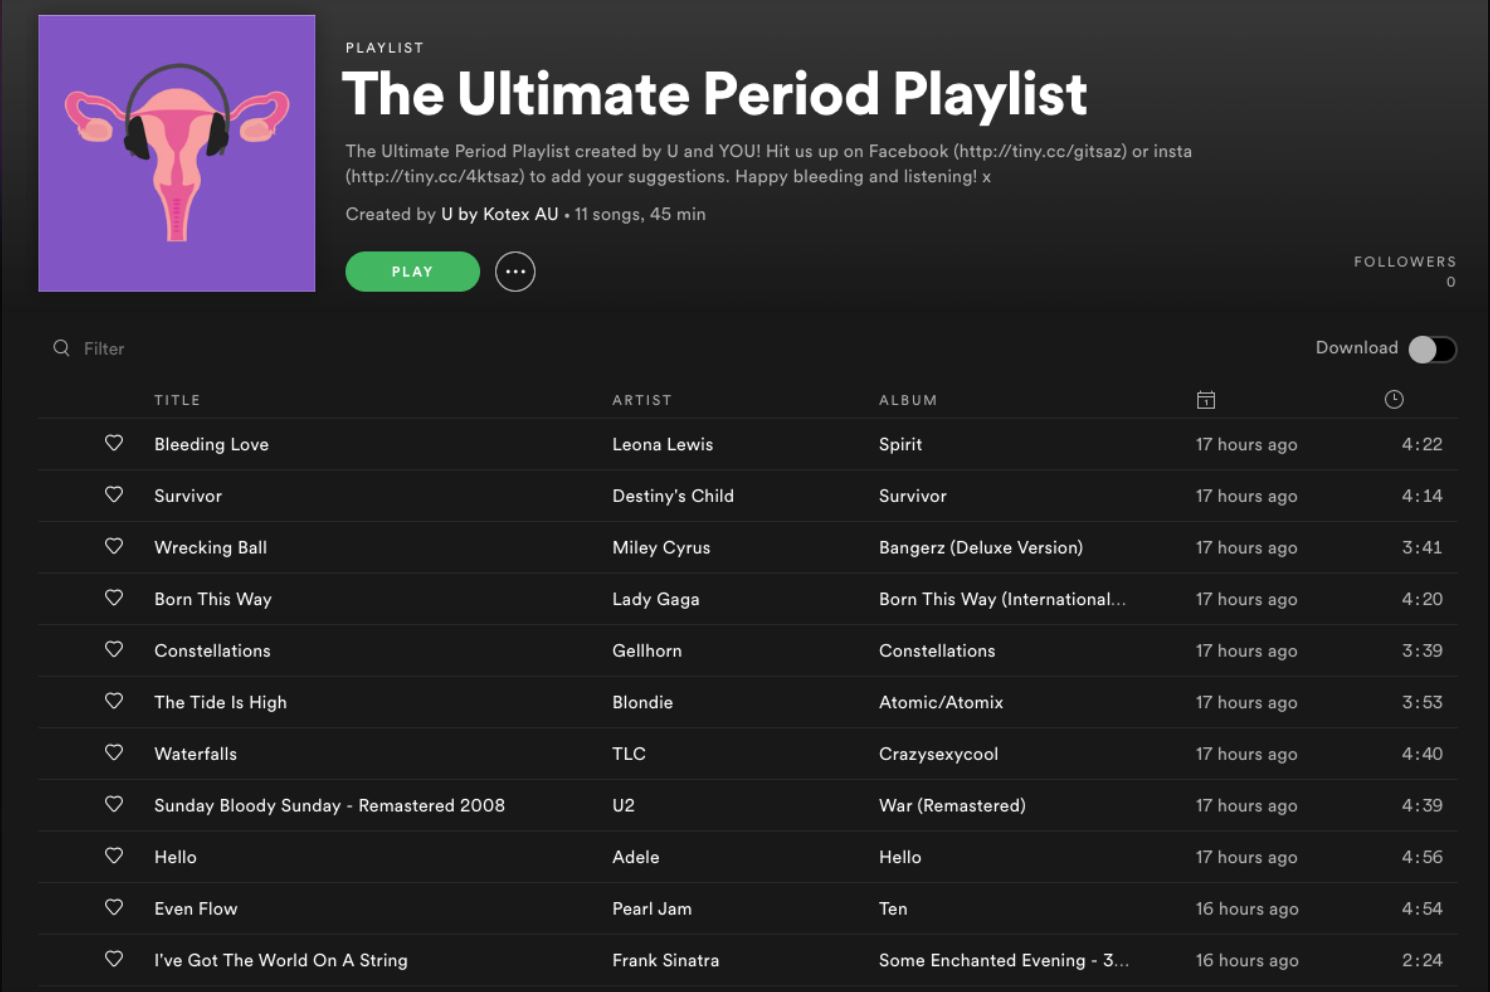
Task: Toggle the Download switch on
Action: [x=1432, y=349]
